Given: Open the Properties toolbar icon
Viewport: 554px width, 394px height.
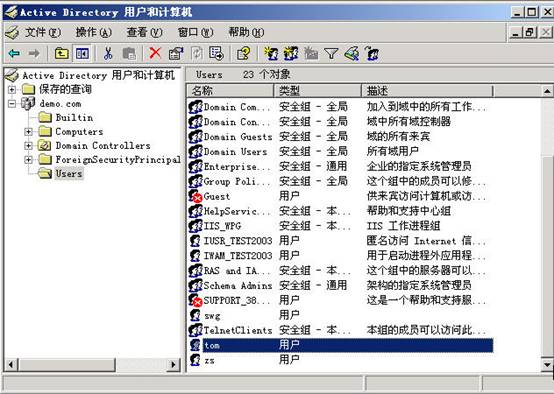Looking at the screenshot, I should tap(176, 54).
